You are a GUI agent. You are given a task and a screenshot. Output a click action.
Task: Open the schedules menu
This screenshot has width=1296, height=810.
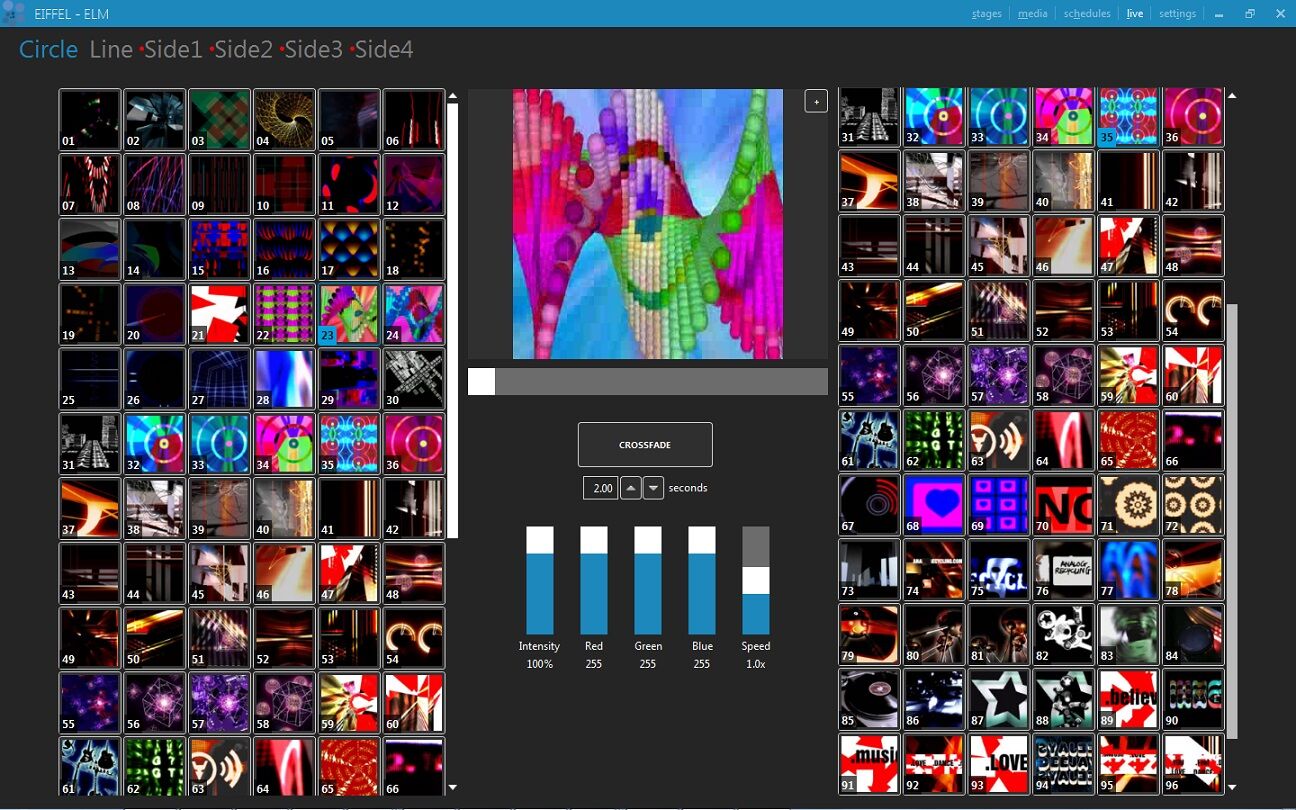click(1087, 14)
